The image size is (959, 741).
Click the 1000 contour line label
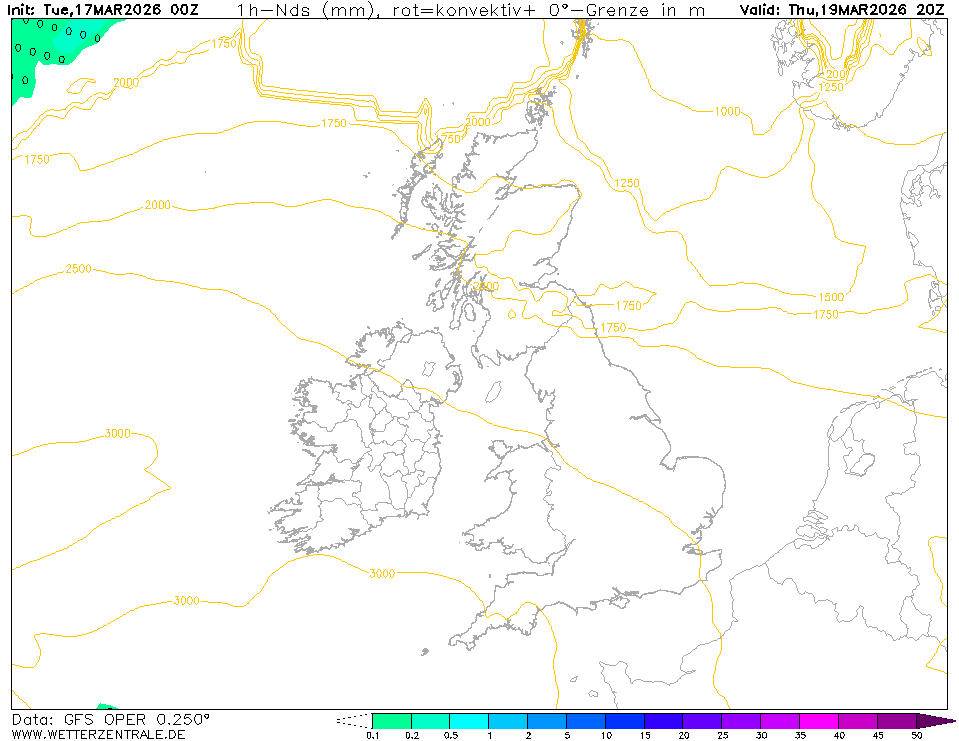pyautogui.click(x=727, y=111)
